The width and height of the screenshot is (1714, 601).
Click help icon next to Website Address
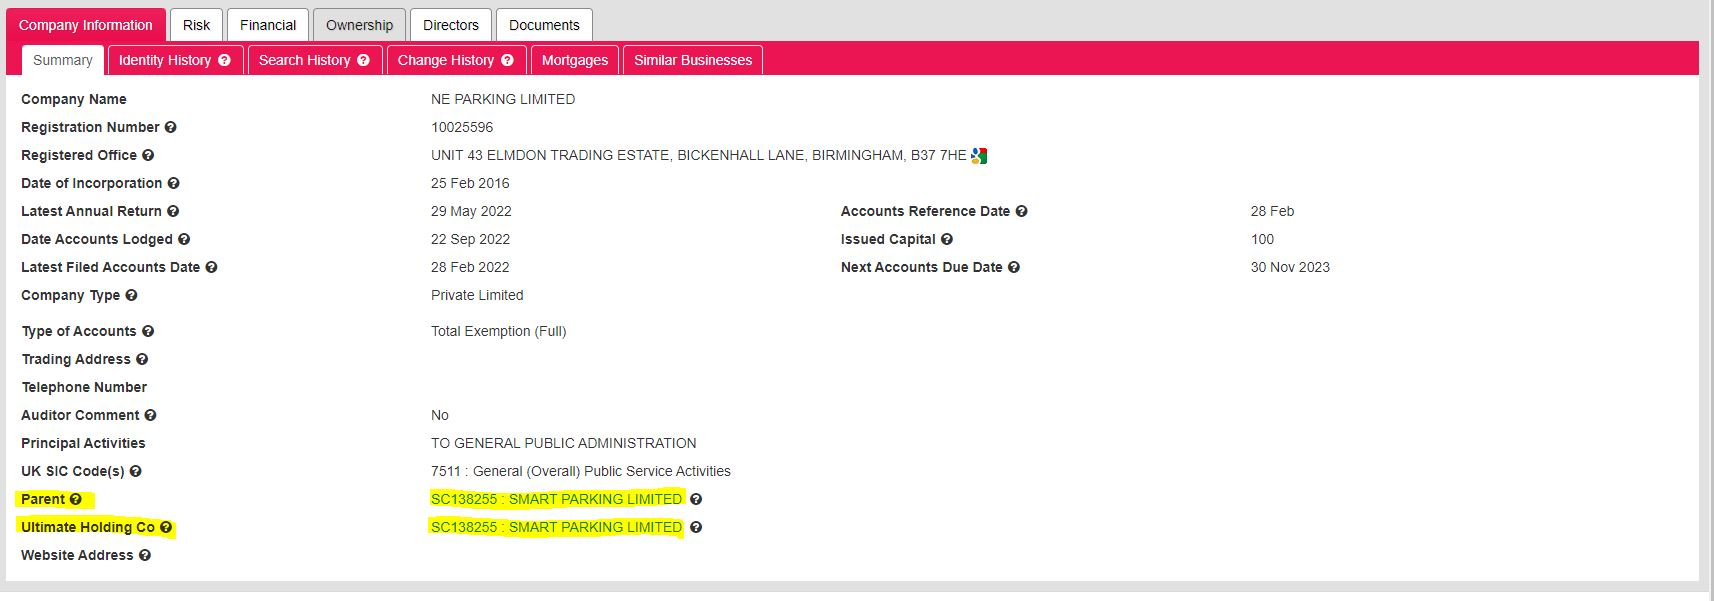click(145, 555)
